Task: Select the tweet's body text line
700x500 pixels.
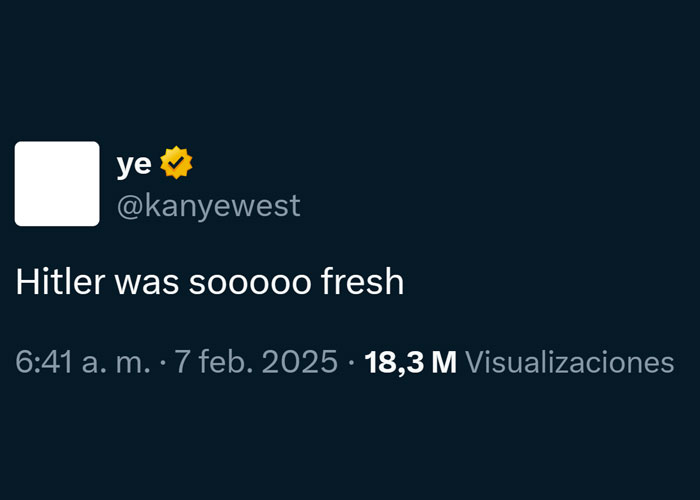Action: (210, 283)
